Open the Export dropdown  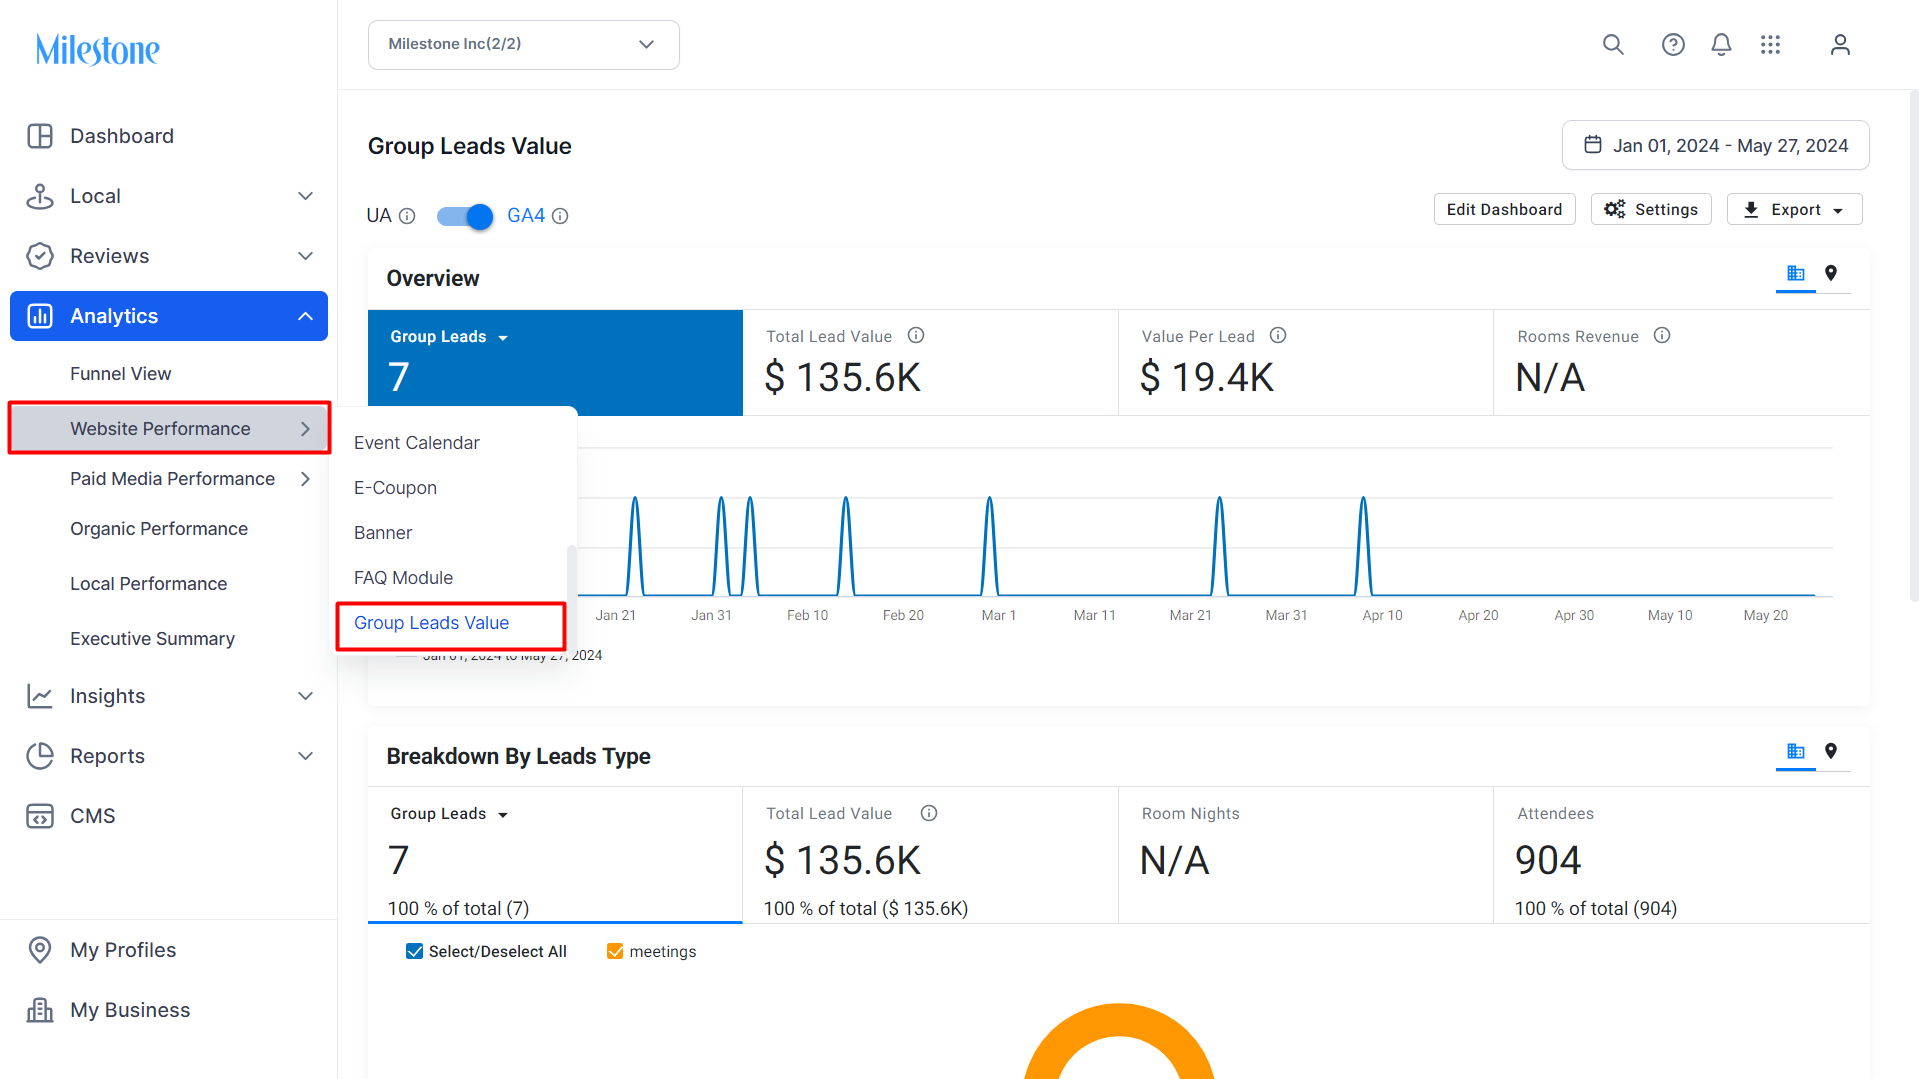[1794, 210]
